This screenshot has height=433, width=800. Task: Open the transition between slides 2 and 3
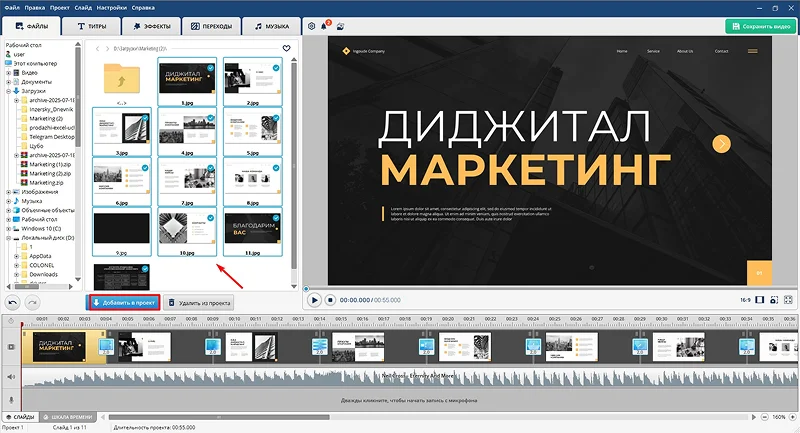(x=213, y=347)
